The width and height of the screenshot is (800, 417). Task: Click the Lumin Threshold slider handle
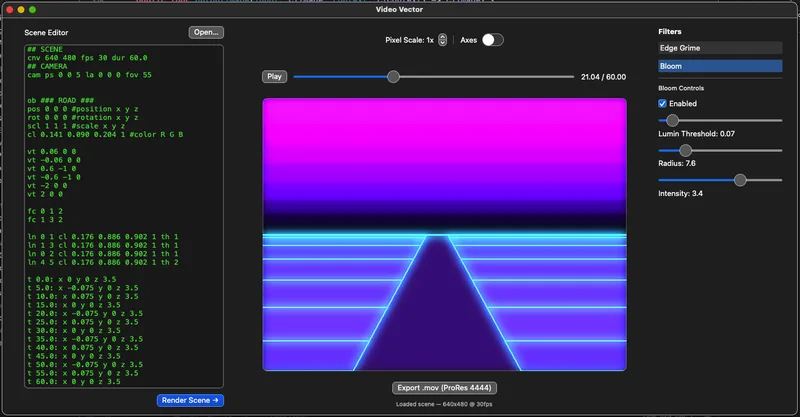tap(672, 120)
